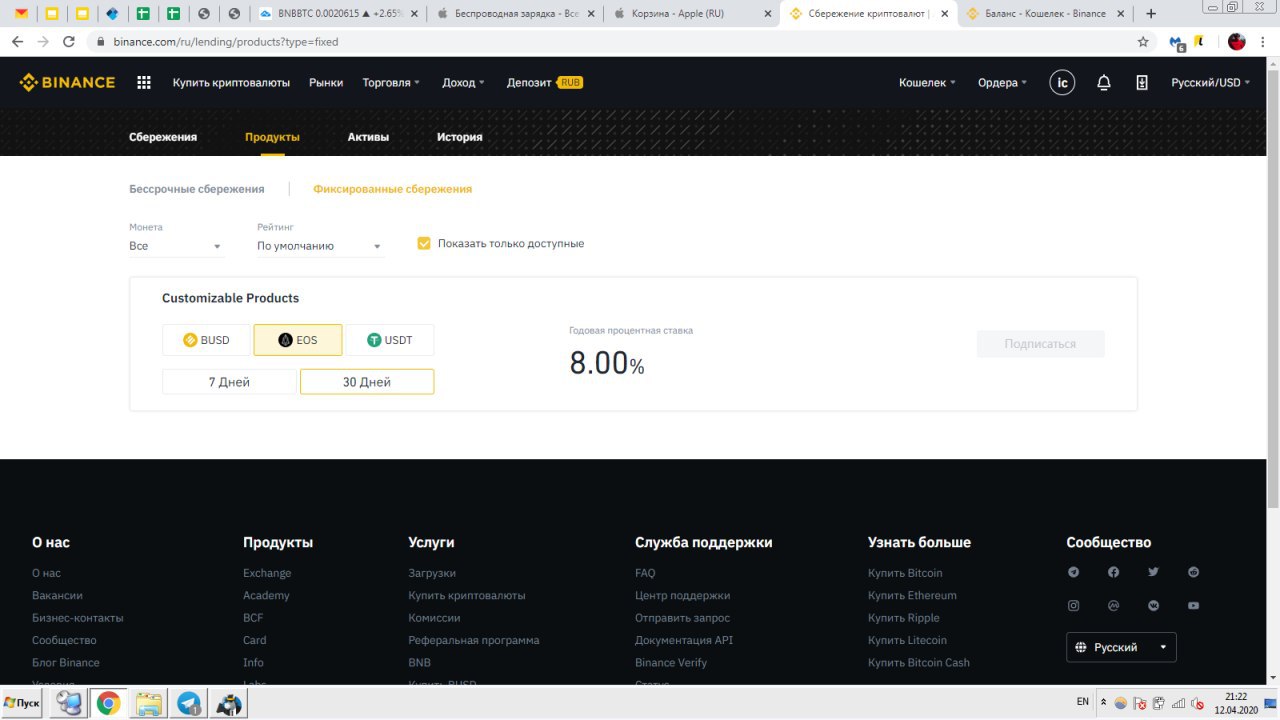Expand the Монета 'Все' dropdown
The width and height of the screenshot is (1280, 720).
pyautogui.click(x=176, y=246)
